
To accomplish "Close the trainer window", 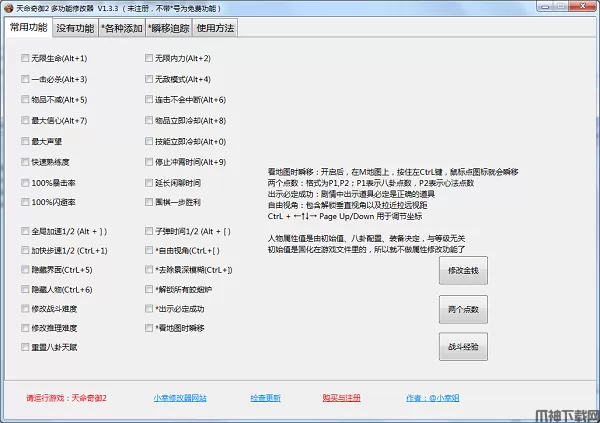I will click(x=582, y=6).
